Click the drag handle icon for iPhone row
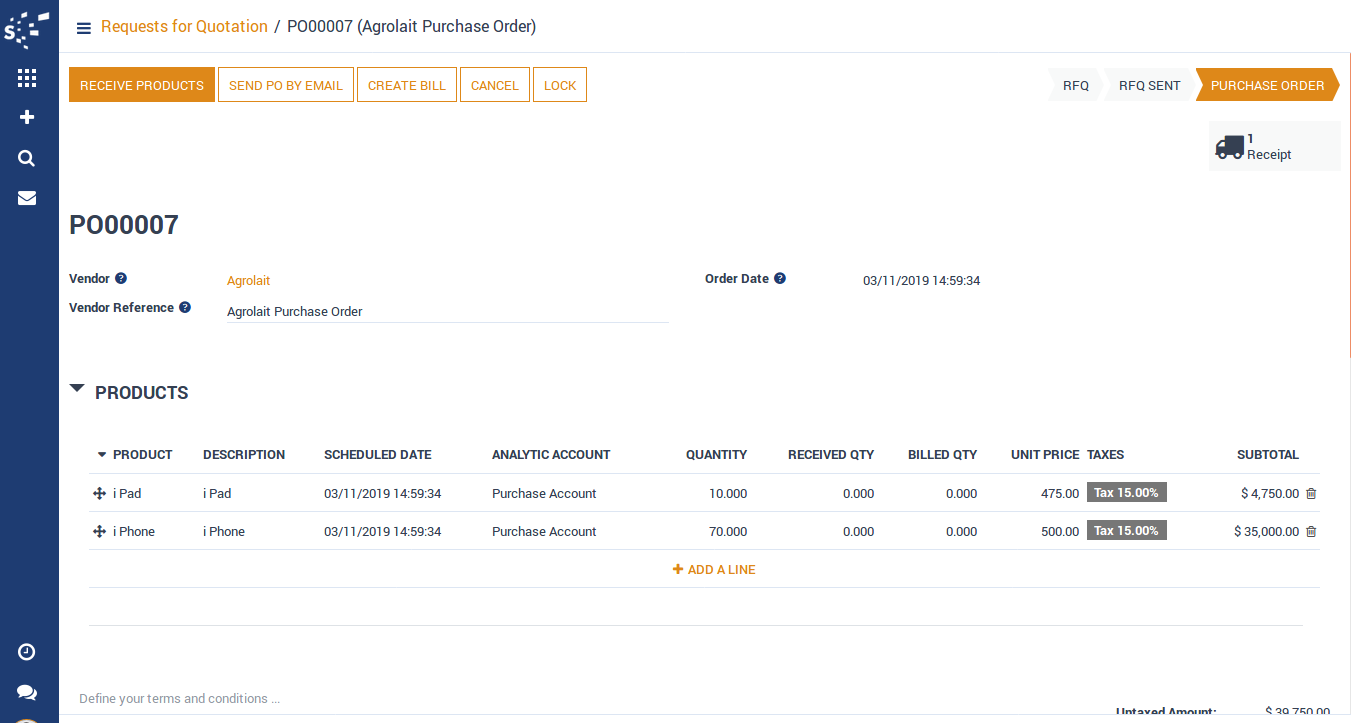Image resolution: width=1351 pixels, height=723 pixels. (99, 532)
